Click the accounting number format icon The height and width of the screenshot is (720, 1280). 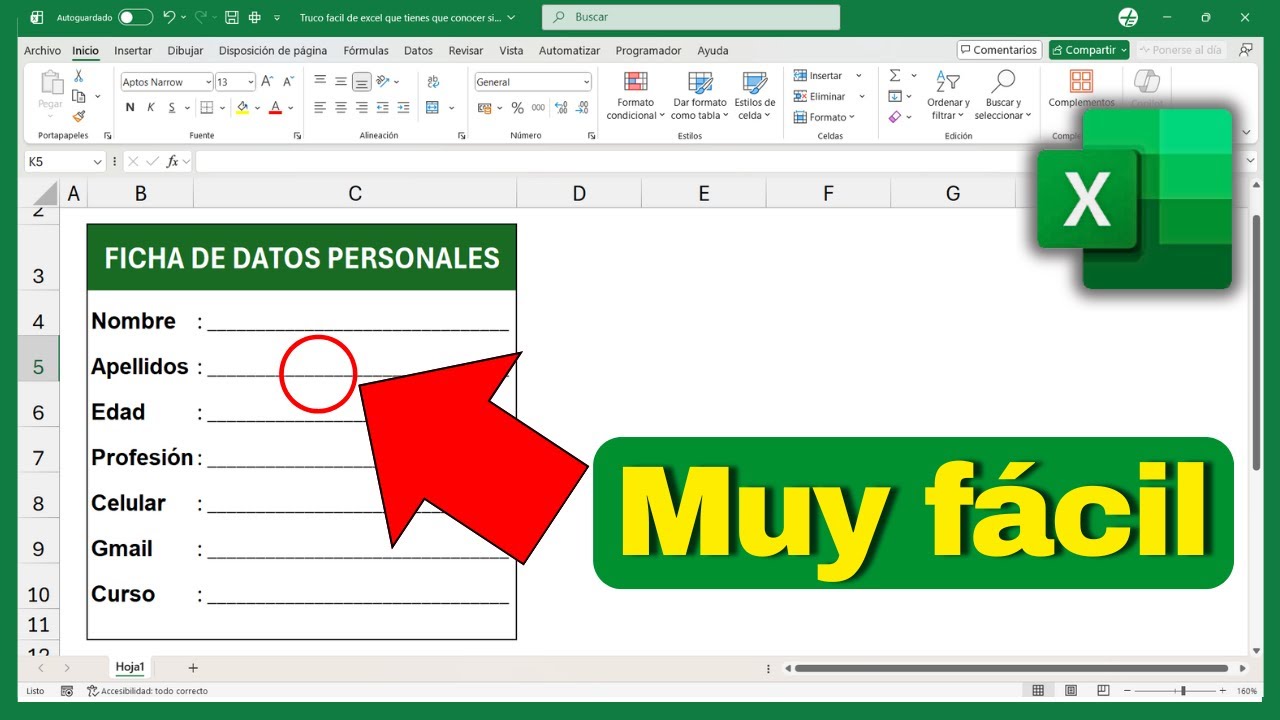[x=484, y=107]
